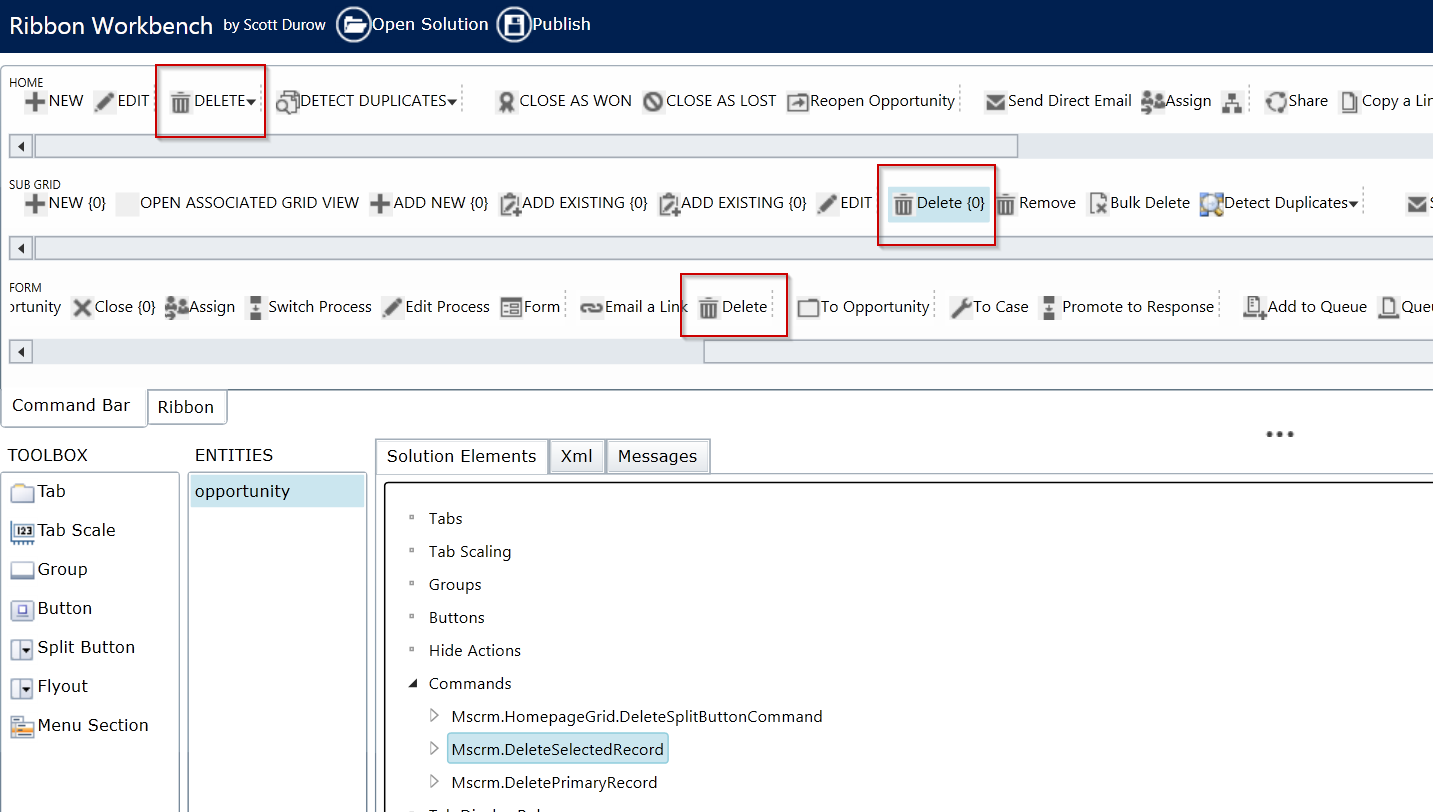Pick the Tab item in Toolbox
The height and width of the screenshot is (812, 1433).
(x=38, y=491)
